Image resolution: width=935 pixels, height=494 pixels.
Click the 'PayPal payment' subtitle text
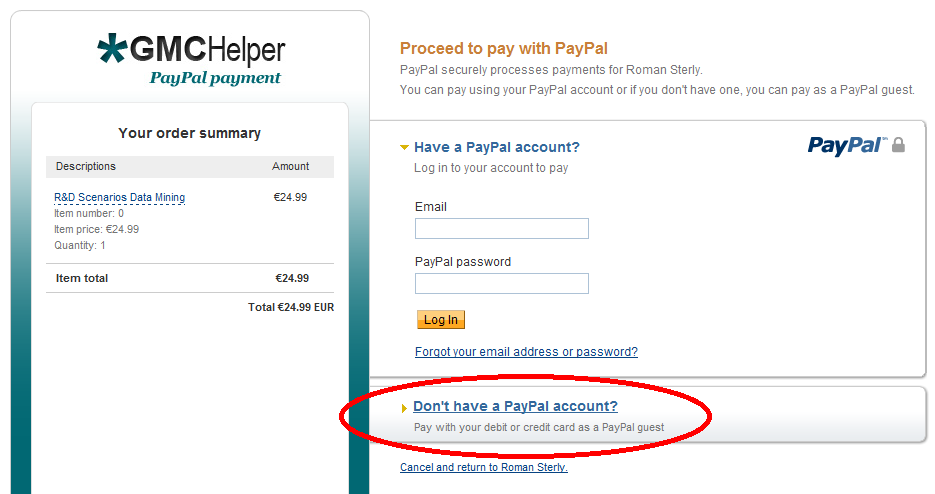215,78
